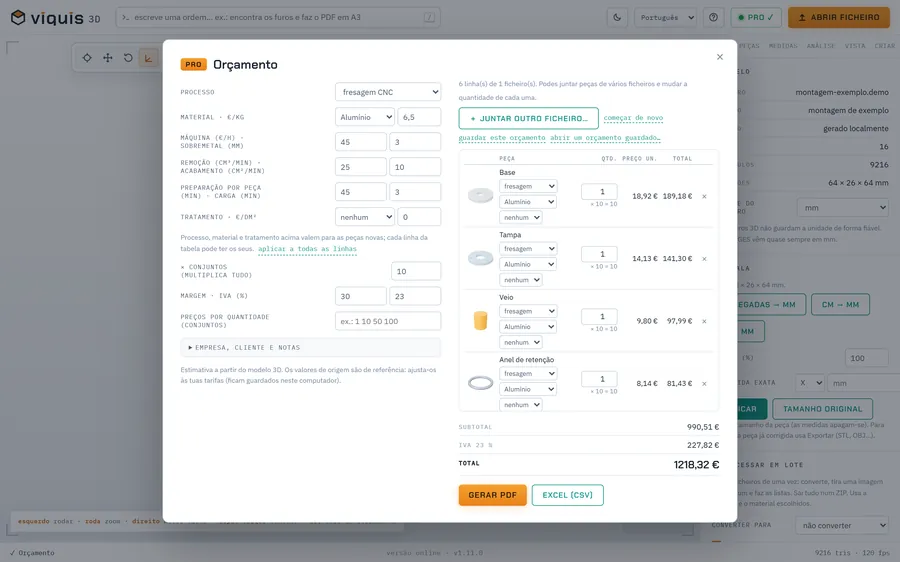Viewport: 900px width, 562px height.
Task: Open the Português language dropdown
Action: (x=666, y=17)
